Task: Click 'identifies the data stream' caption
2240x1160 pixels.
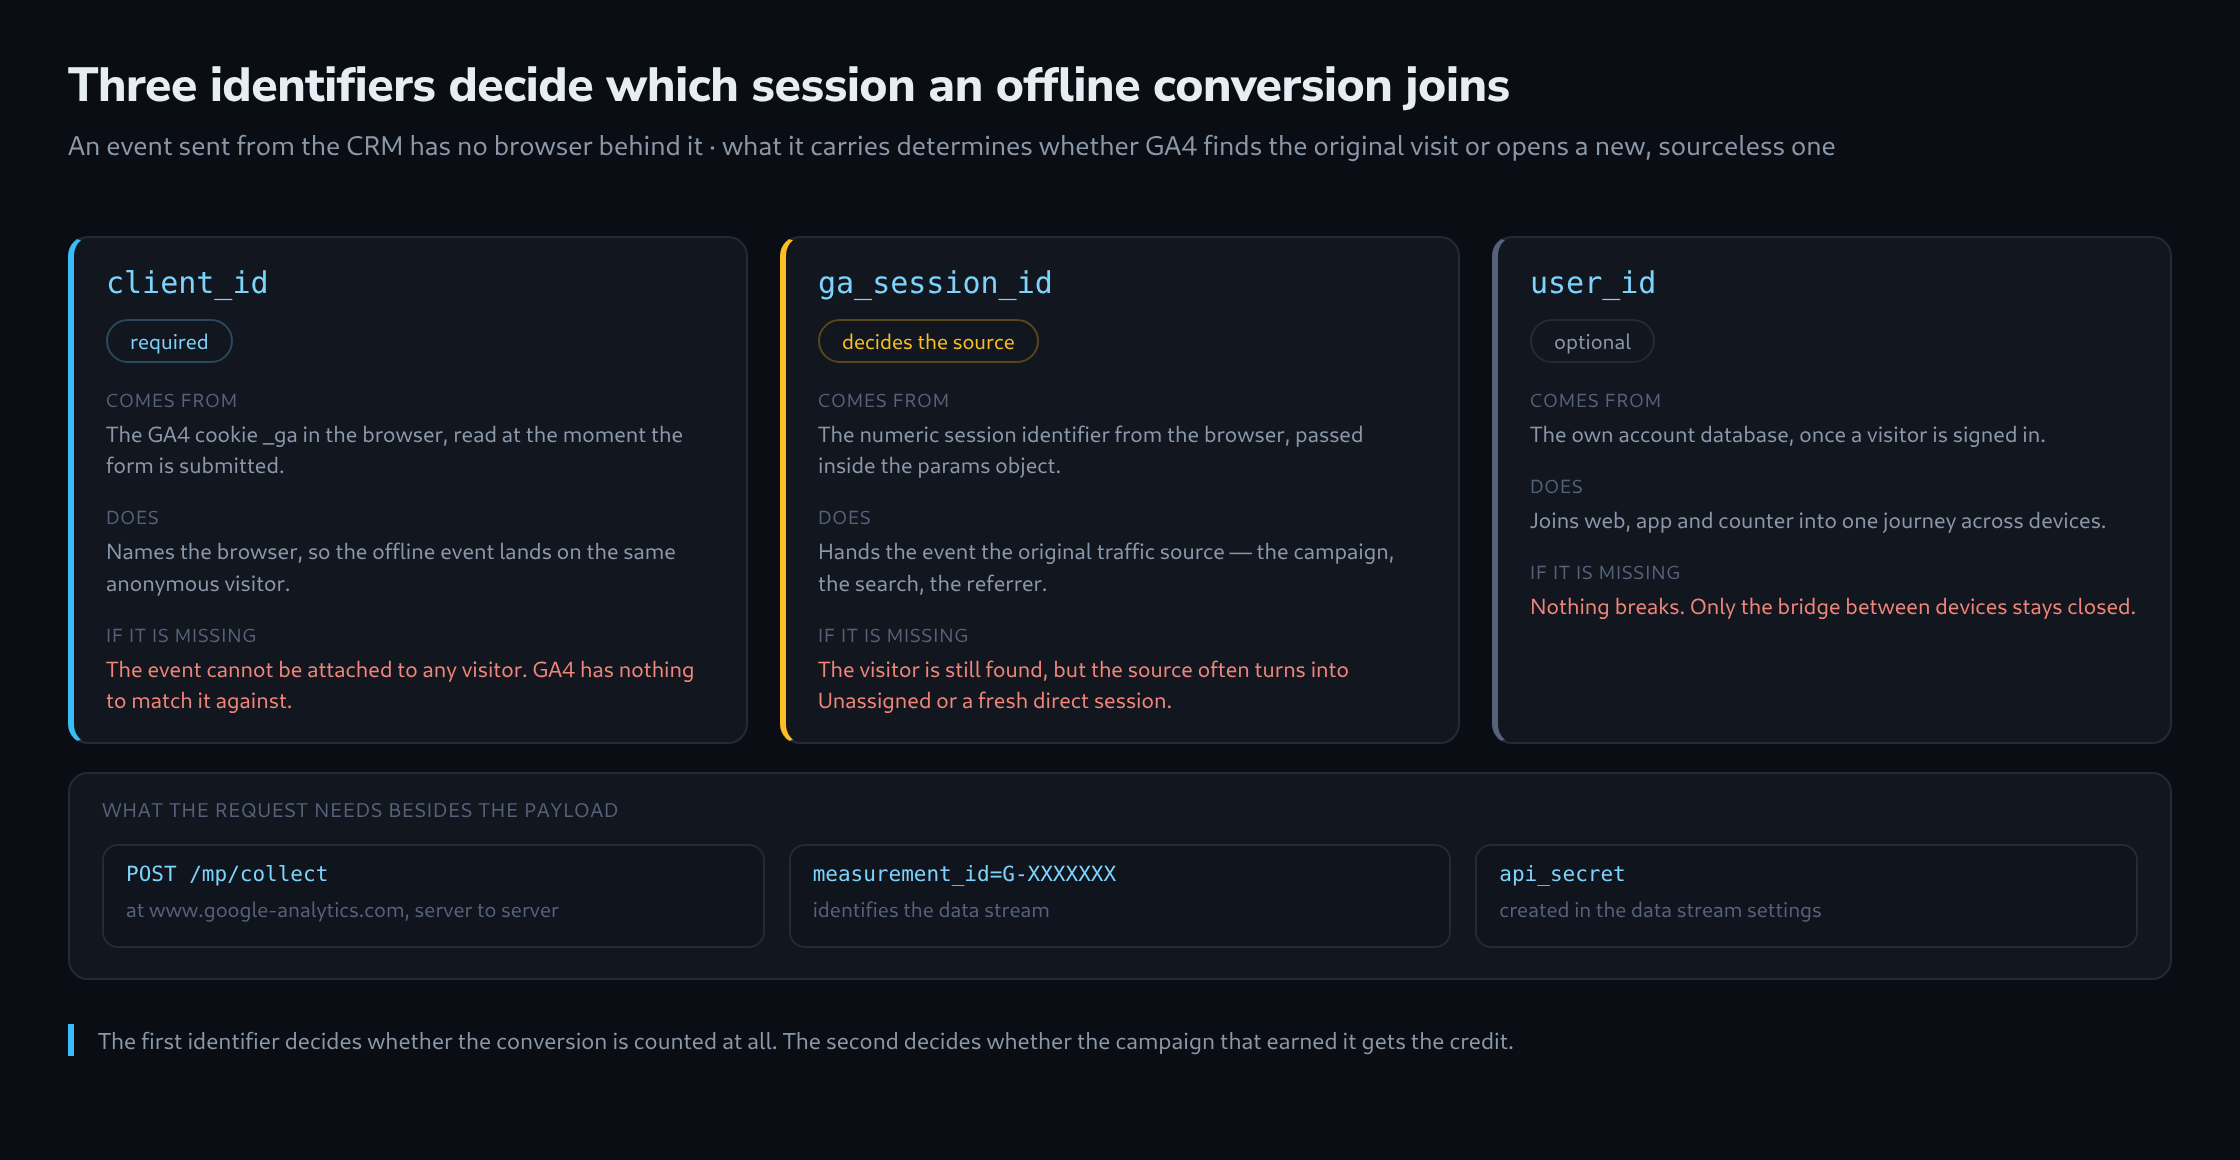Action: click(x=930, y=910)
